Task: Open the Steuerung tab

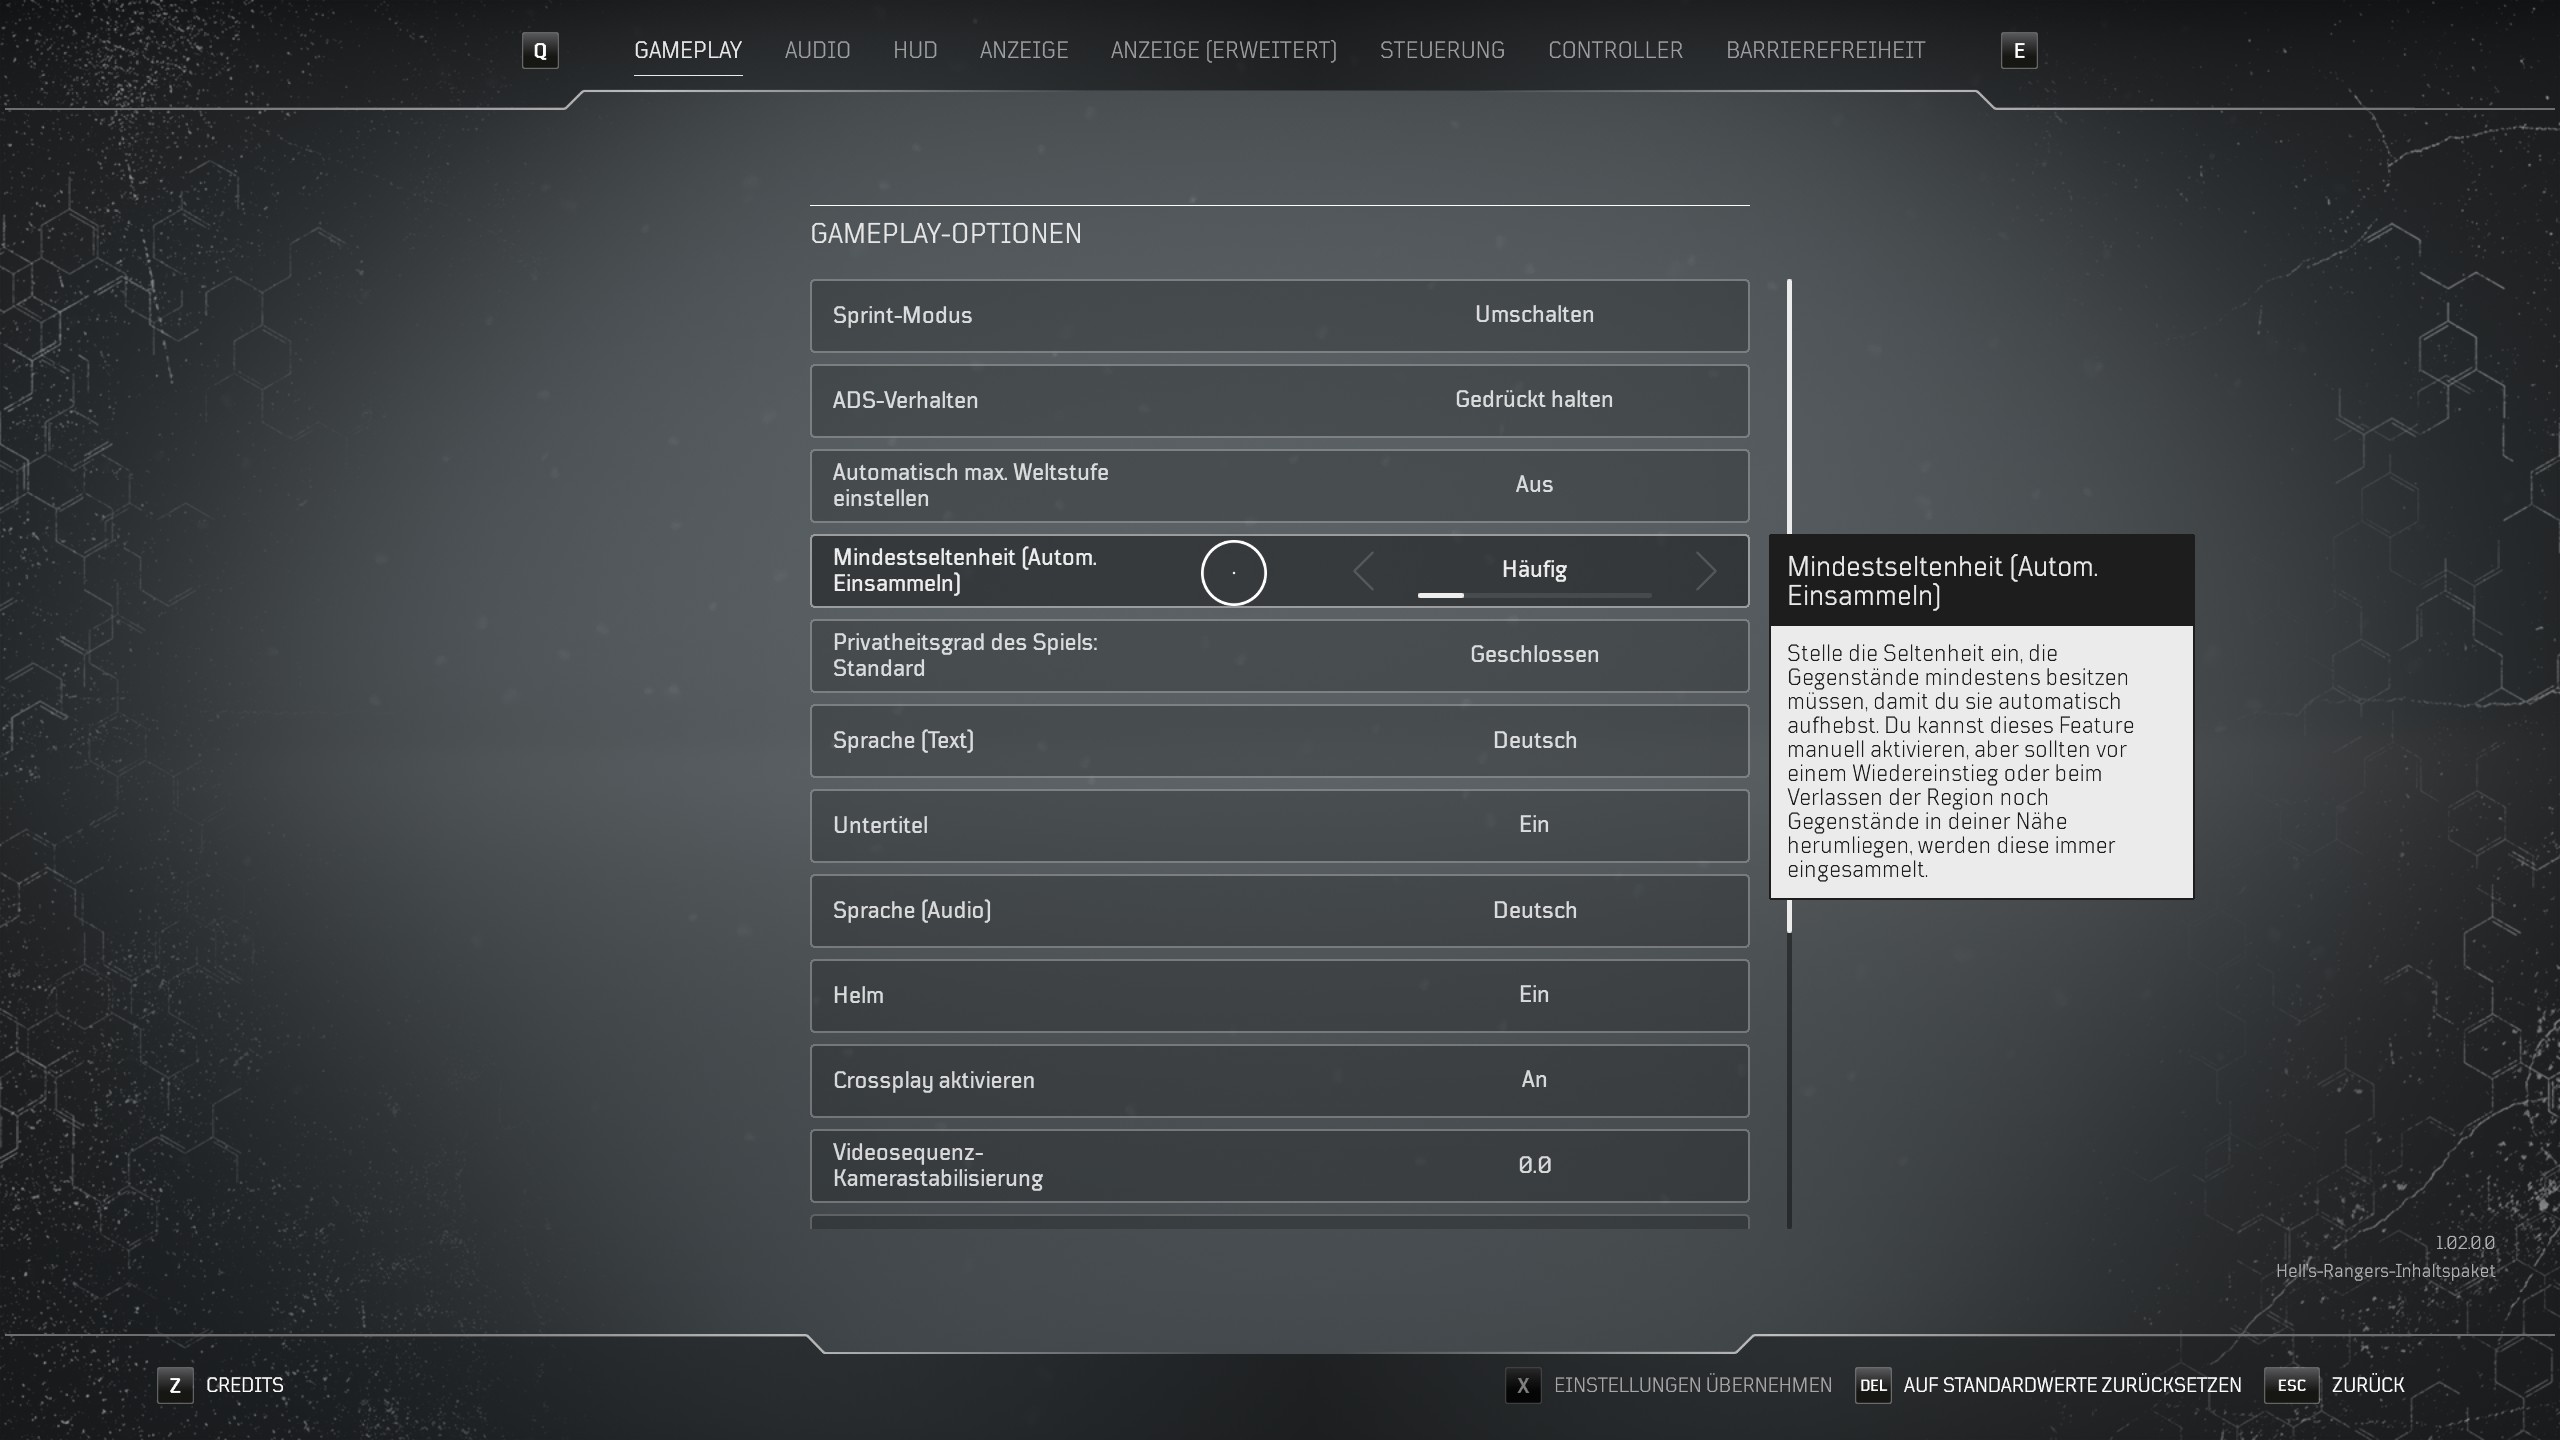Action: pos(1442,50)
